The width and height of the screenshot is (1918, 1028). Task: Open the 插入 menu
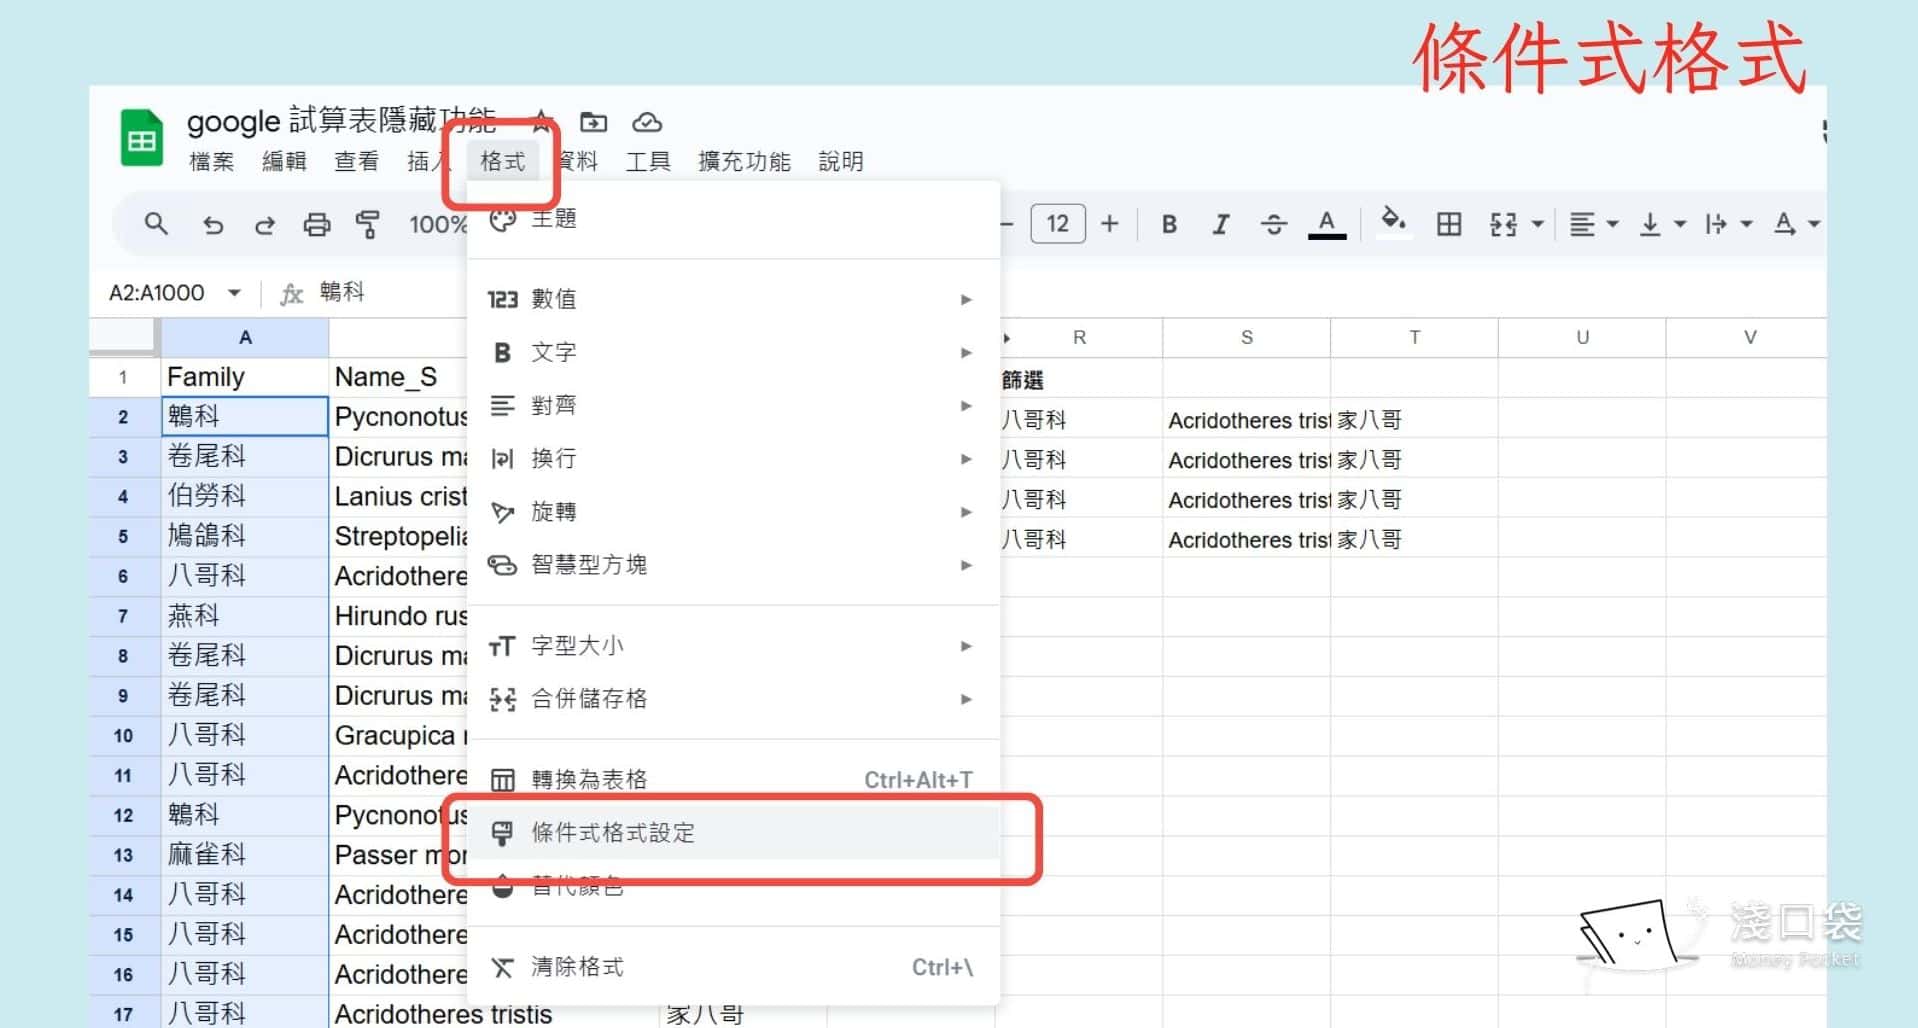tap(427, 161)
